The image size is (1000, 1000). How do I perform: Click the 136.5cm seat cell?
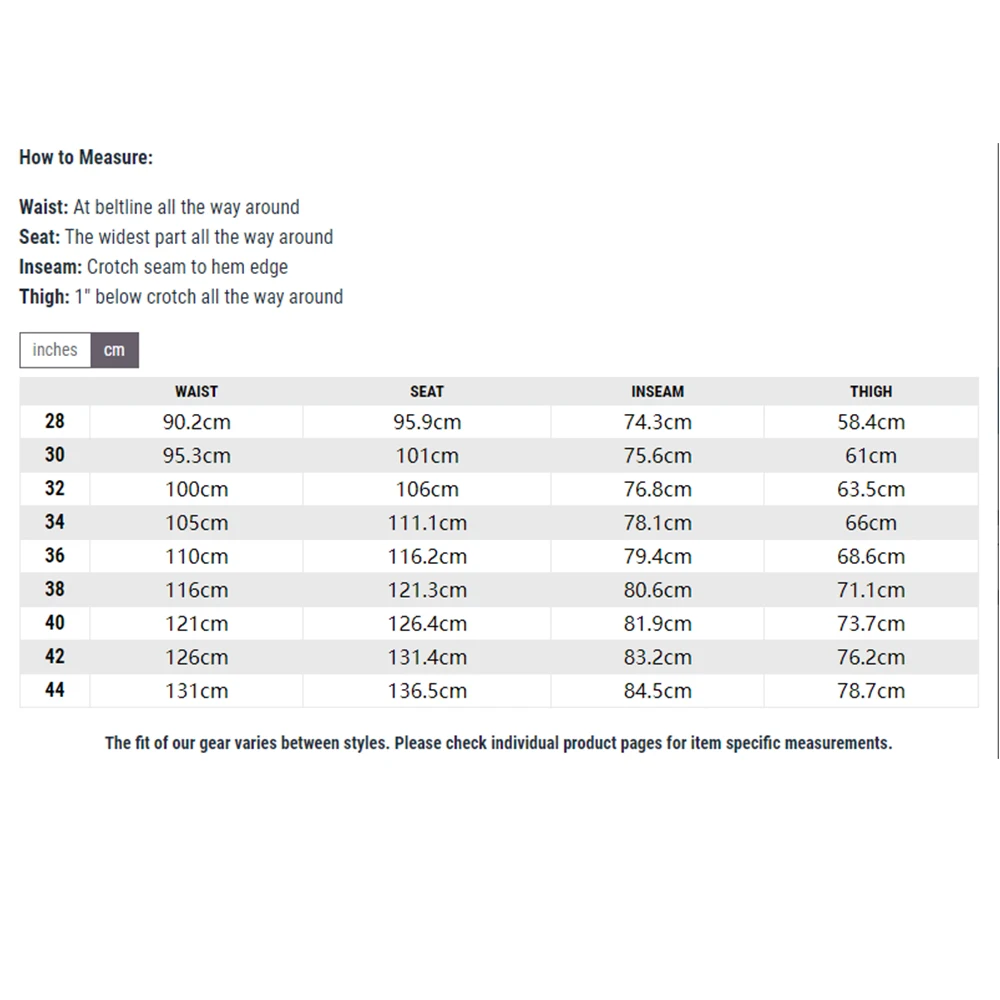[427, 691]
